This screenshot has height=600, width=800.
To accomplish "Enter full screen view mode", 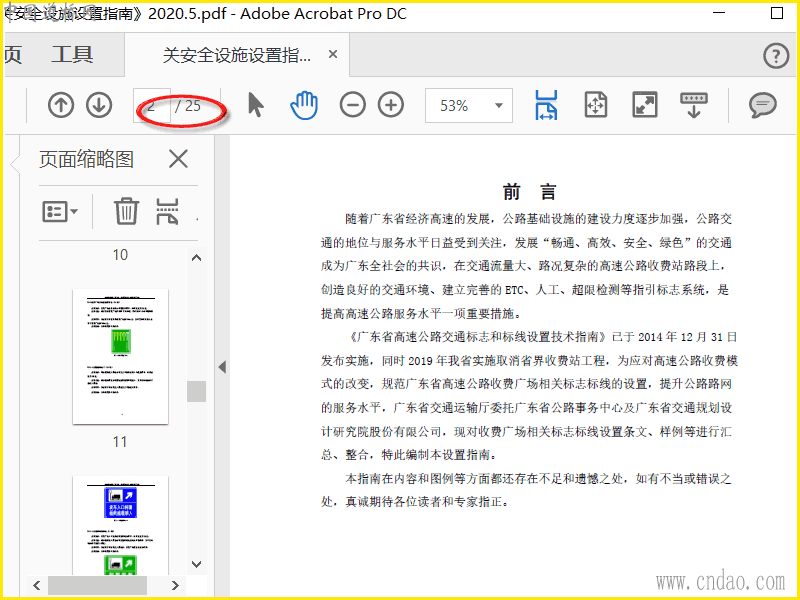I will tap(645, 105).
